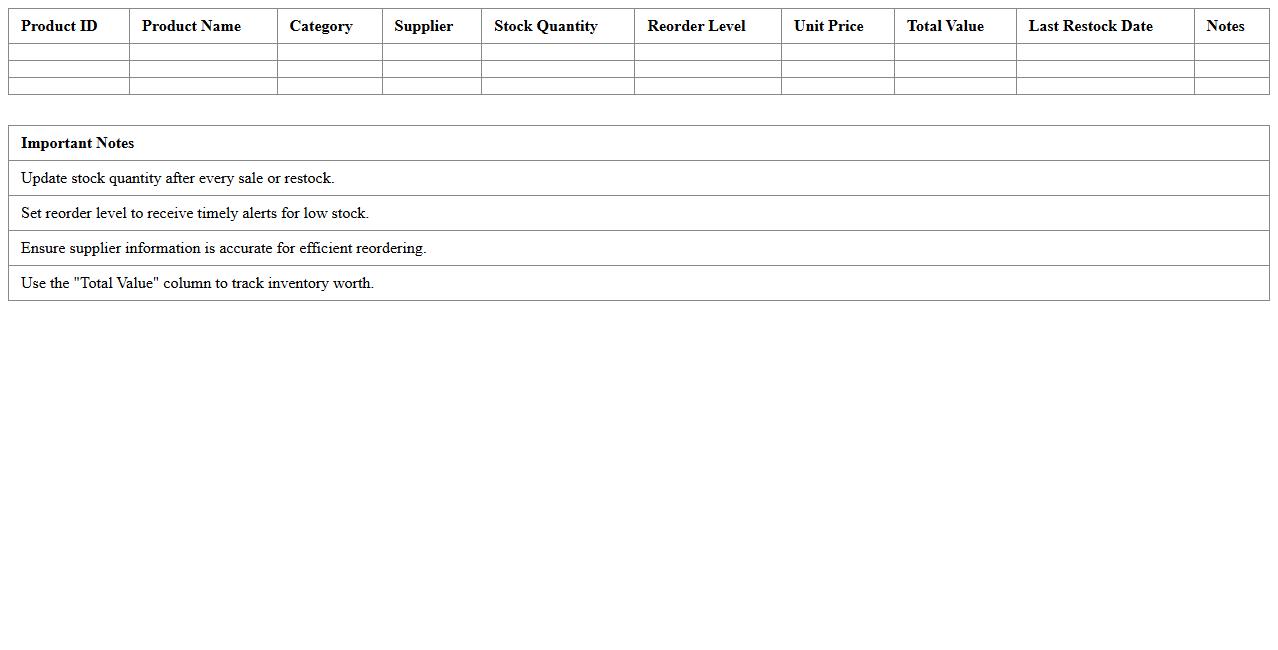Click the Important Notes heading
The image size is (1278, 650).
[x=77, y=143]
